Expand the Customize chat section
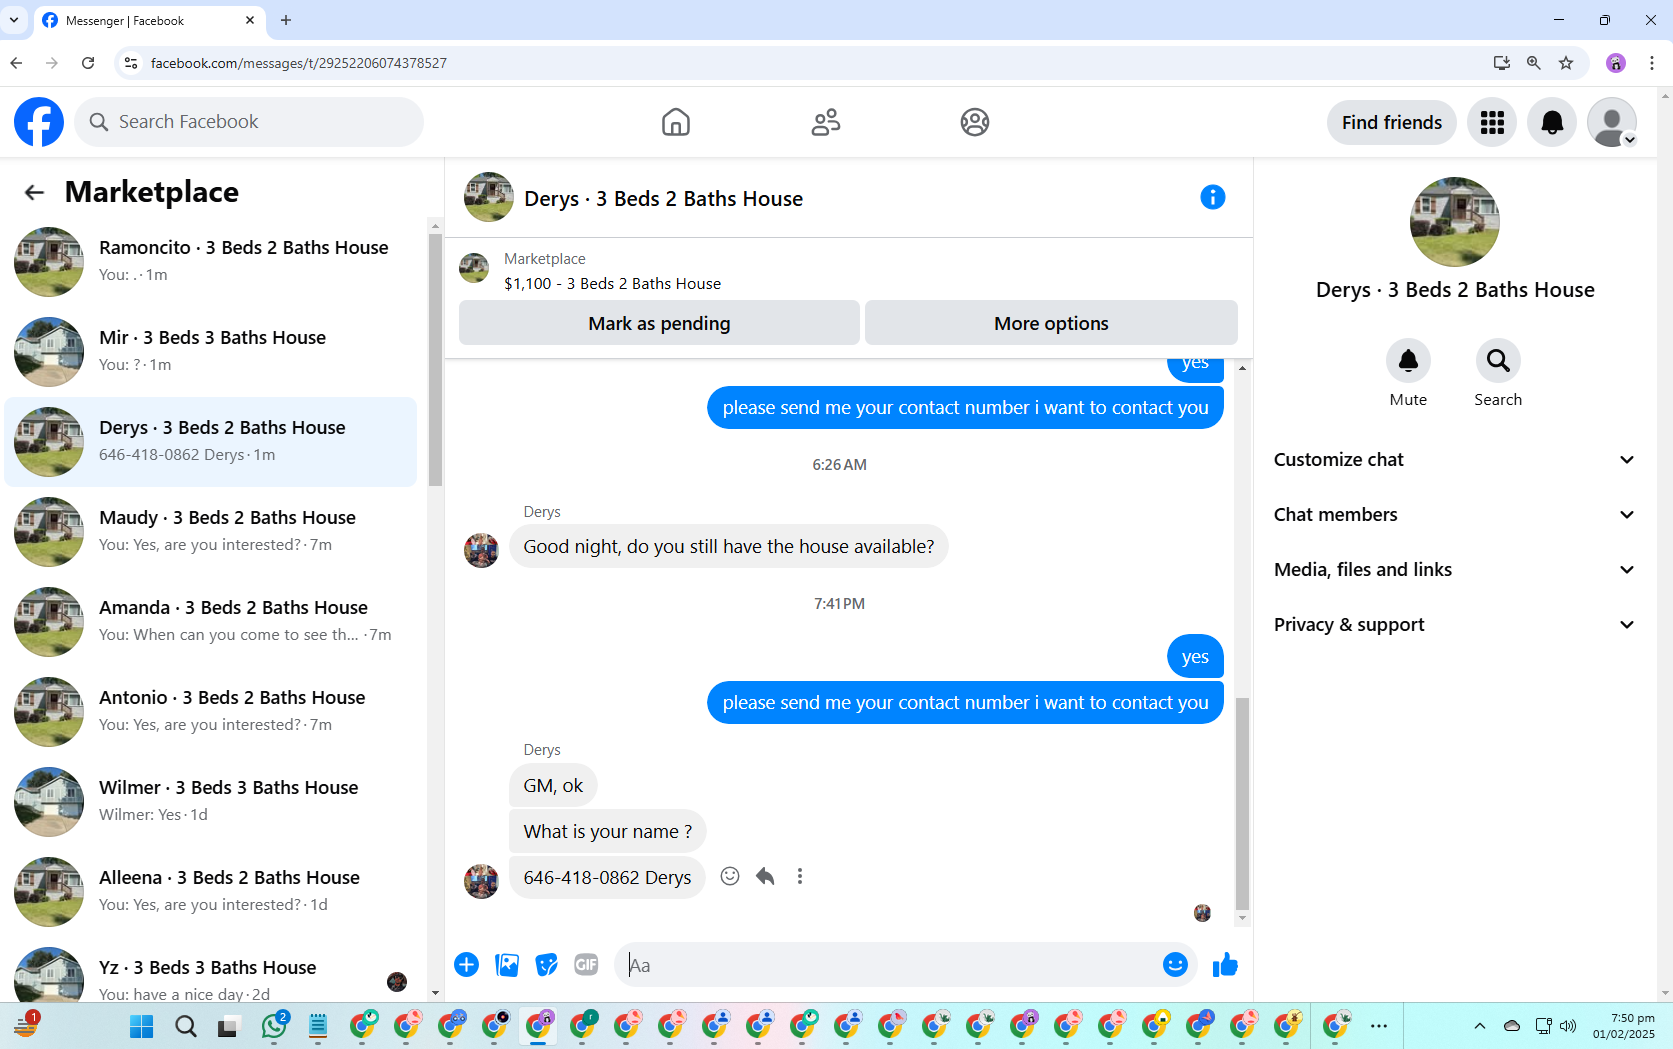Viewport: 1673px width, 1049px height. [1454, 459]
